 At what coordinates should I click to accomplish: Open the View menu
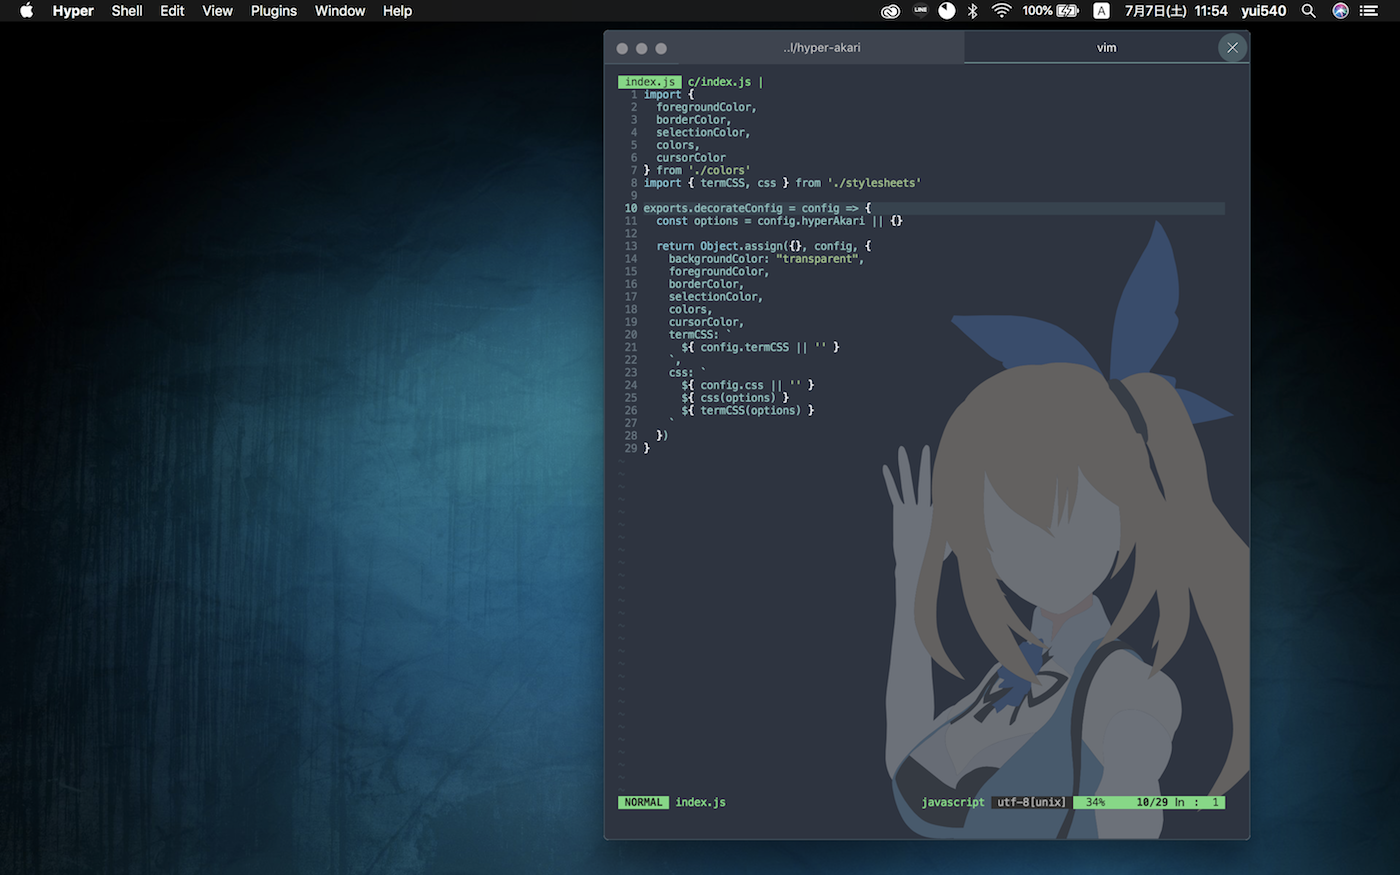coord(217,11)
